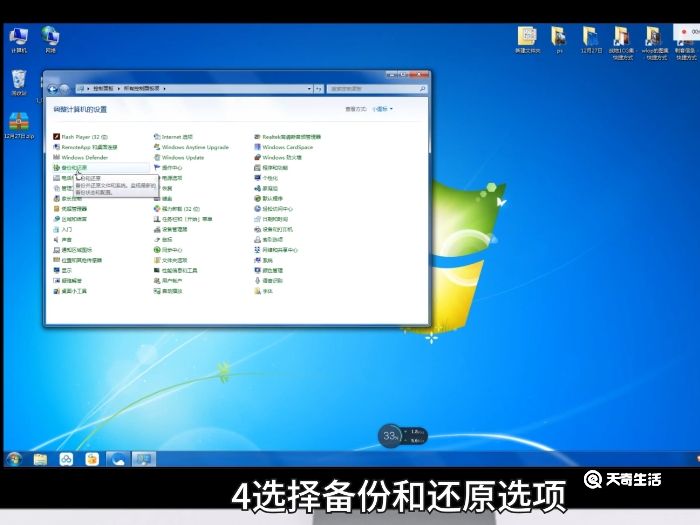The image size is (700, 525).
Task: Select 回收站 (Recycle Bin) desktop icon
Action: (x=19, y=83)
